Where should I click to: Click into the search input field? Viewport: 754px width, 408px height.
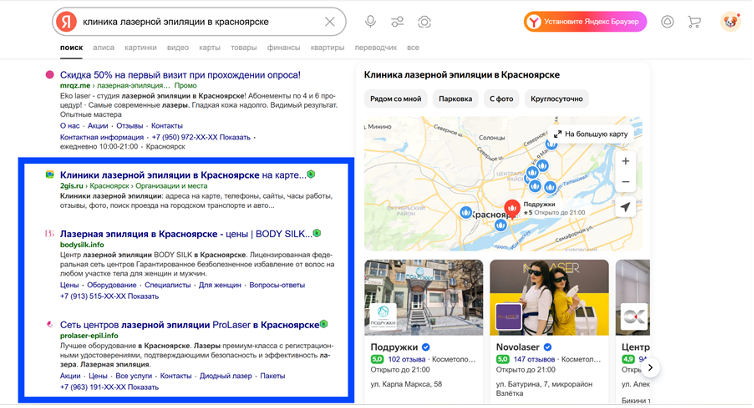[x=197, y=22]
